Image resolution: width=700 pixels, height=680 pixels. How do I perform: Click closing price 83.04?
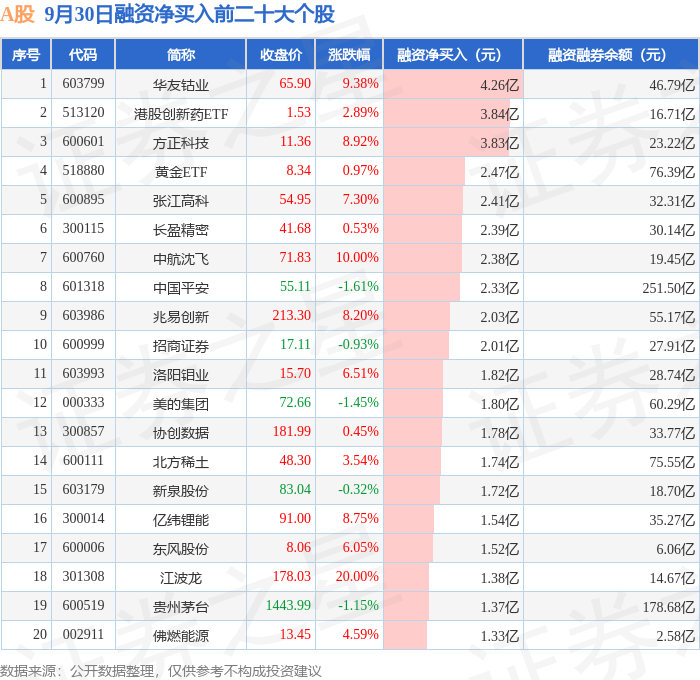click(295, 490)
